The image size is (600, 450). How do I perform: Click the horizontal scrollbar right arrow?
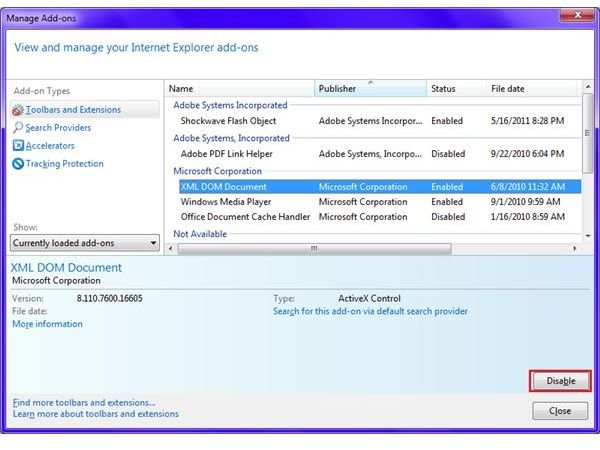pyautogui.click(x=575, y=249)
